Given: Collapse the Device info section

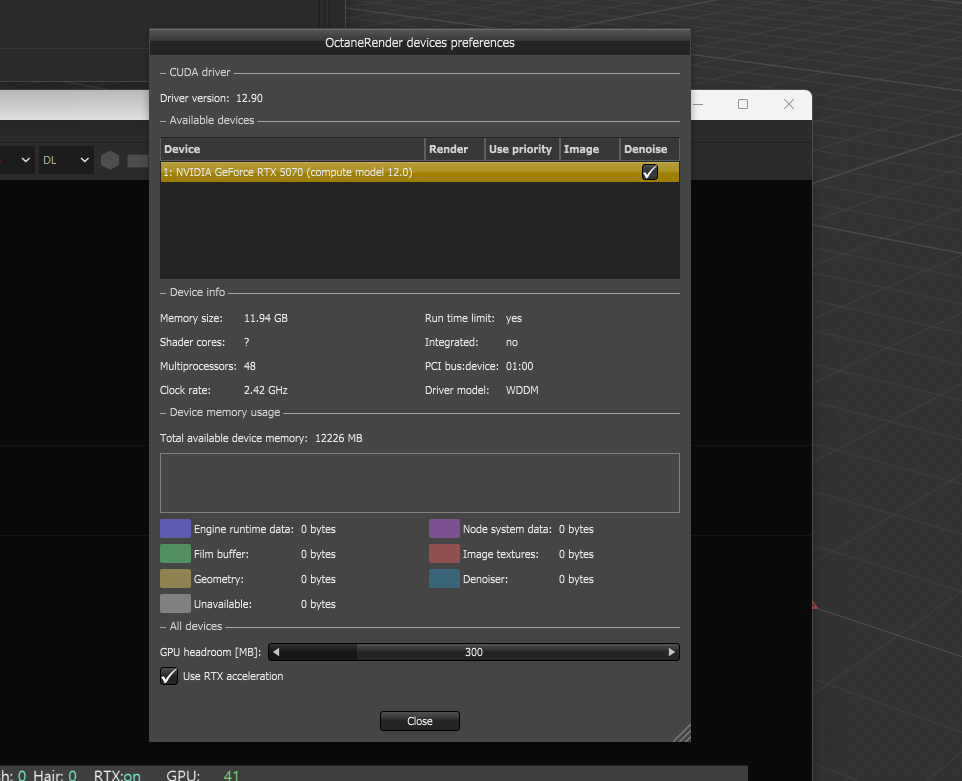Looking at the screenshot, I should (x=163, y=293).
